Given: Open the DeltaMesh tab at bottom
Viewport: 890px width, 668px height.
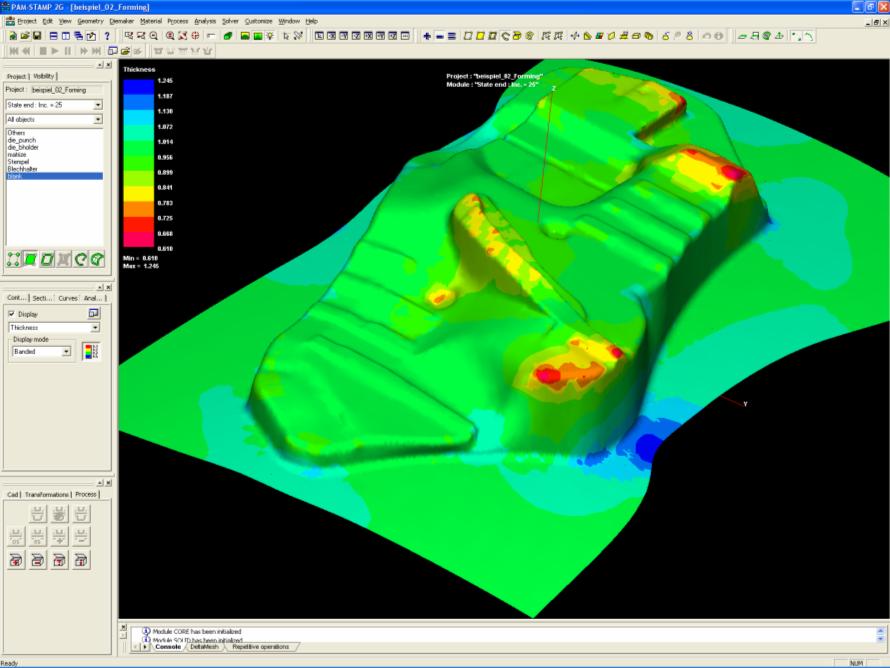Looking at the screenshot, I should pos(204,647).
